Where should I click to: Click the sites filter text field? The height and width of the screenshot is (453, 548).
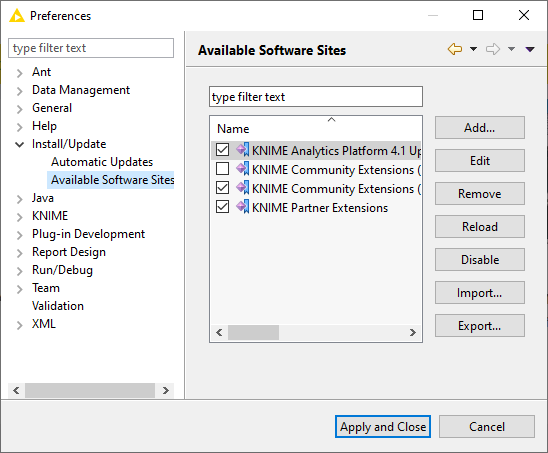[x=316, y=97]
